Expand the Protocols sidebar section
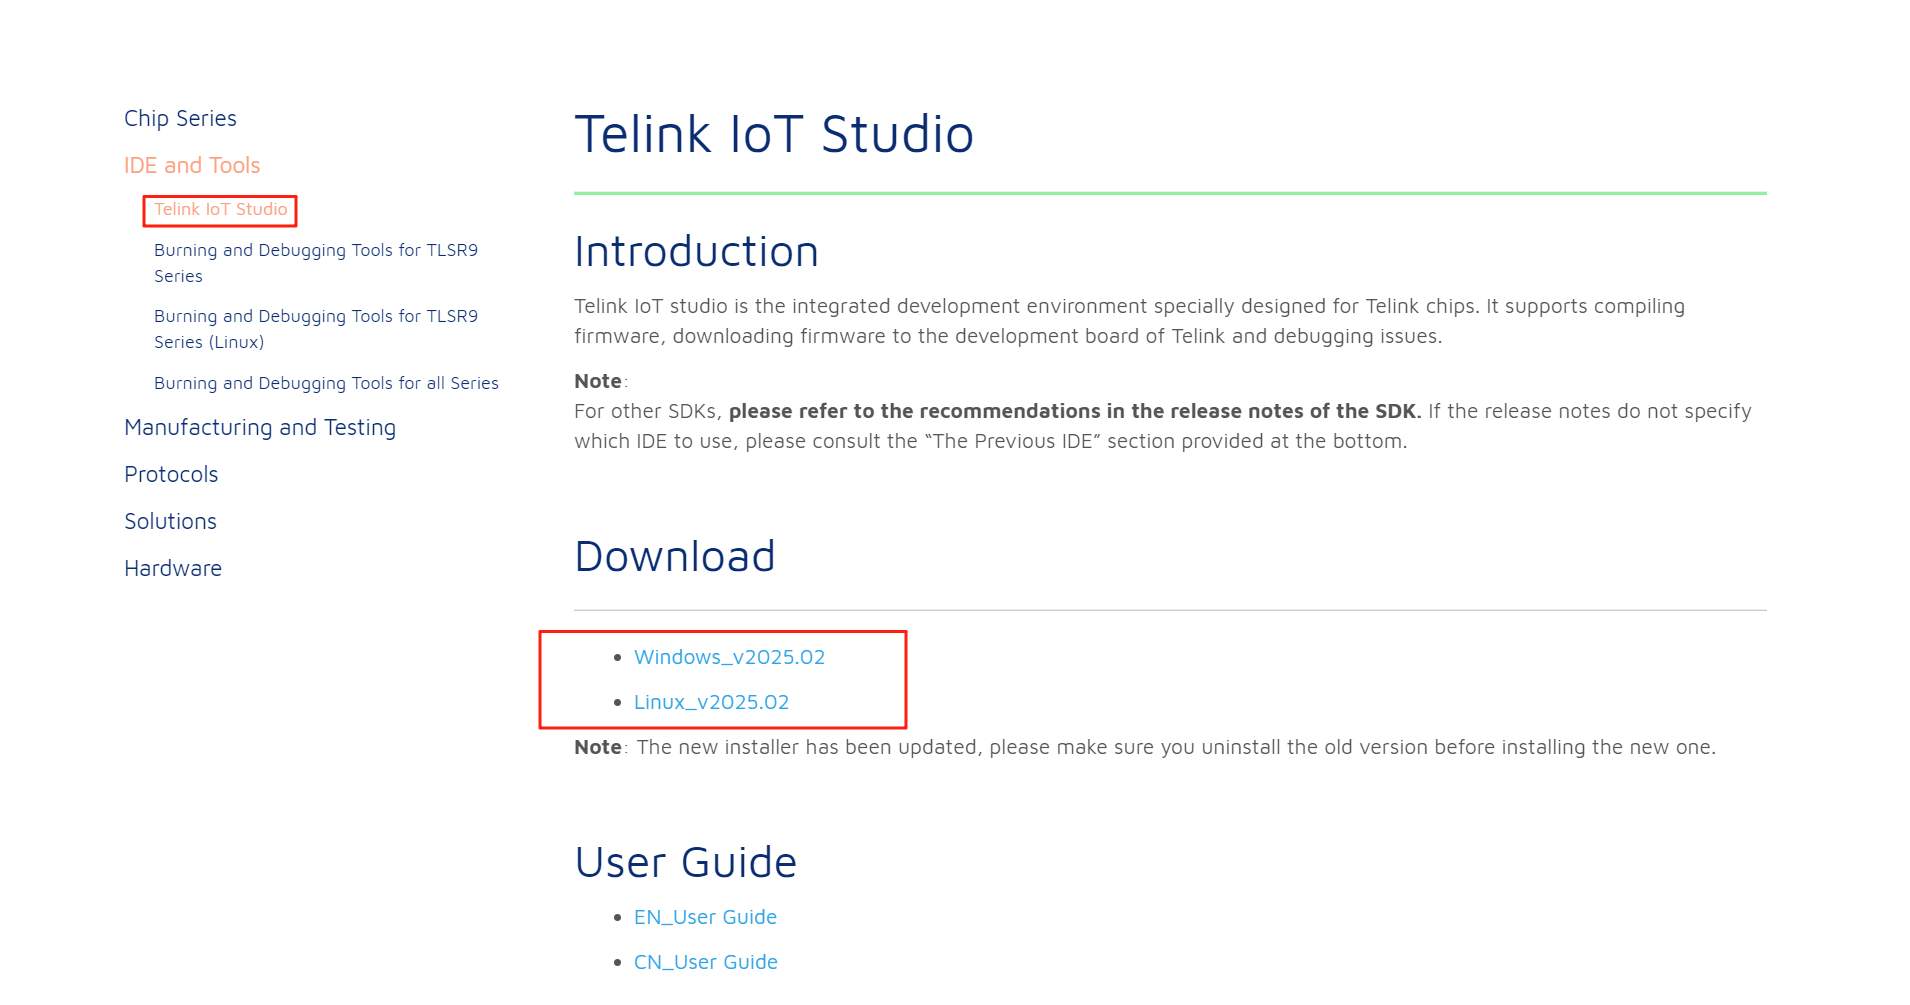Screen dimensions: 1910x1005 coord(171,474)
